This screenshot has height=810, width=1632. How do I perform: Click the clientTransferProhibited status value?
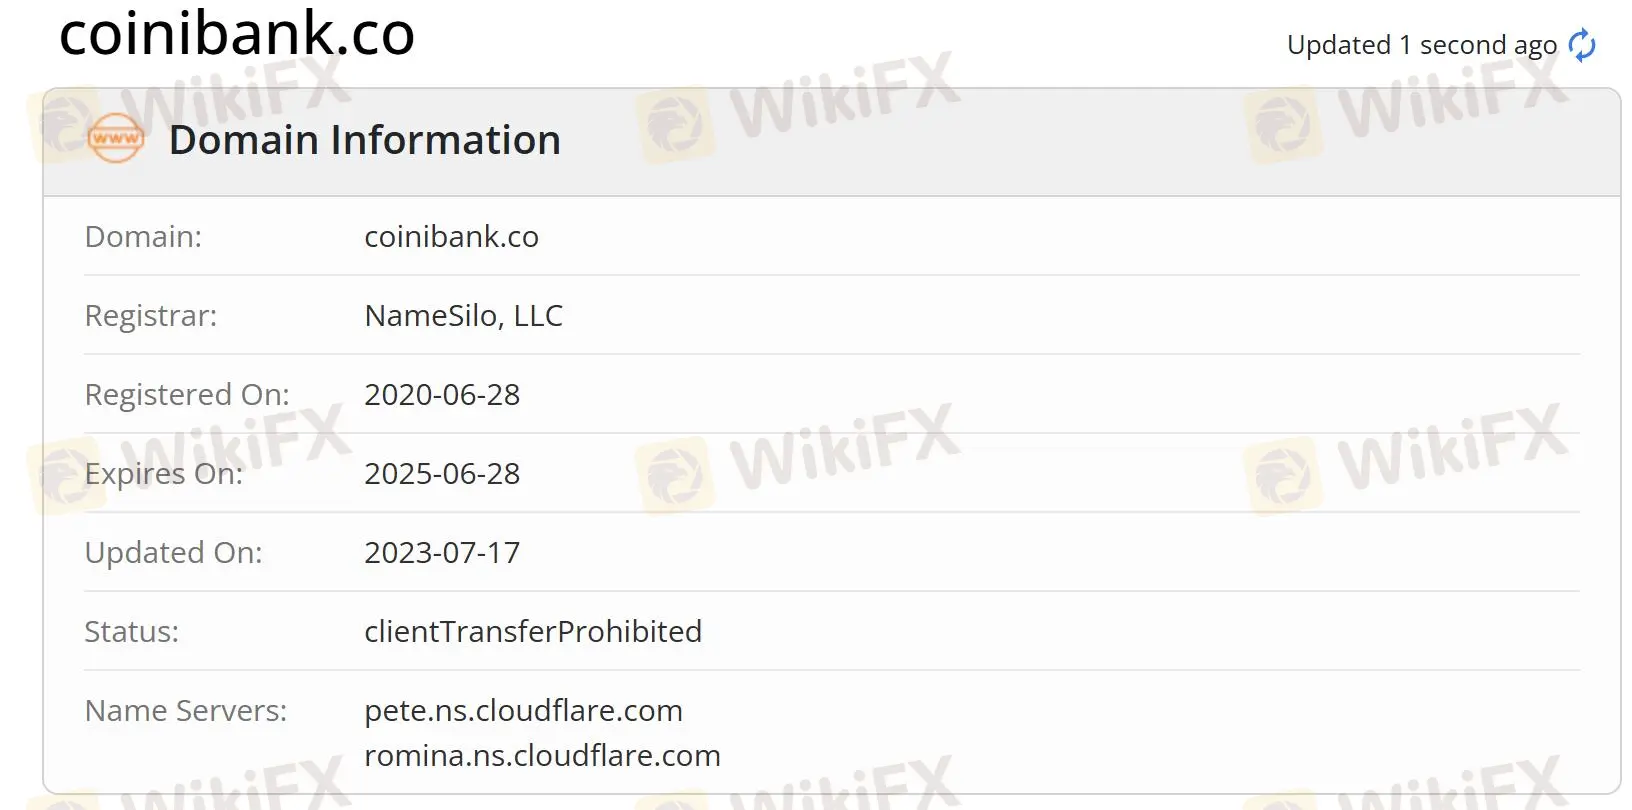[x=533, y=632]
